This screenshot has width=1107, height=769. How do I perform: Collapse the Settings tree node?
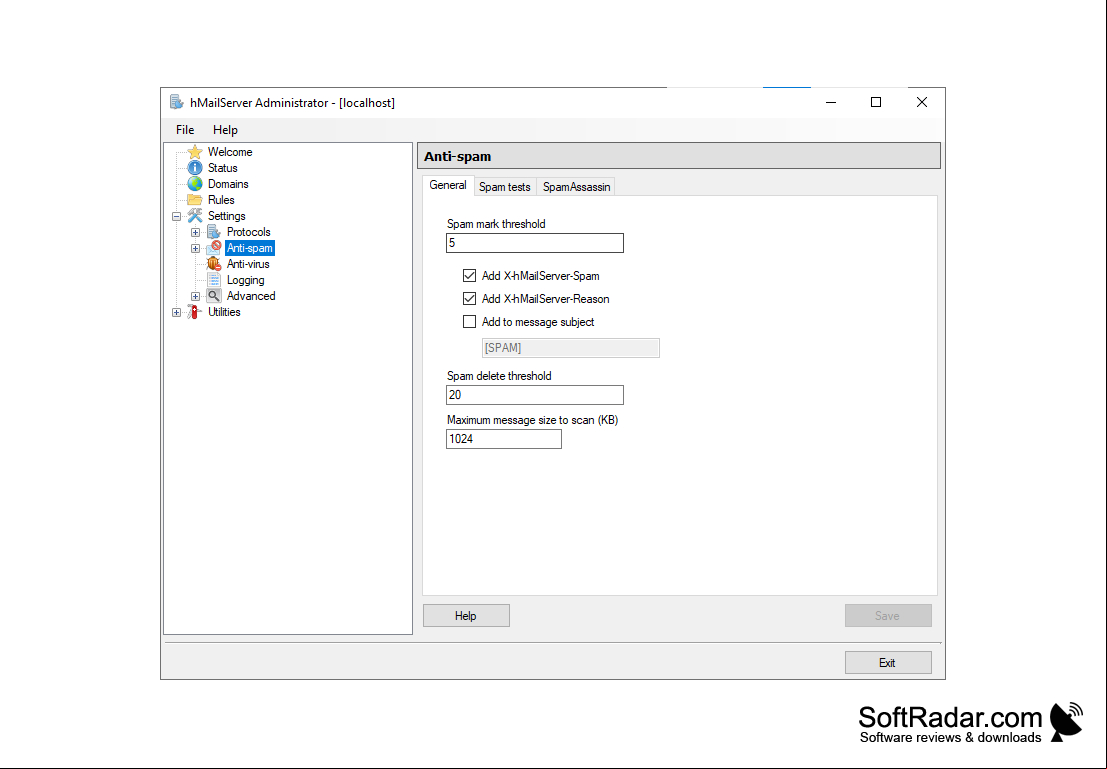[x=176, y=216]
